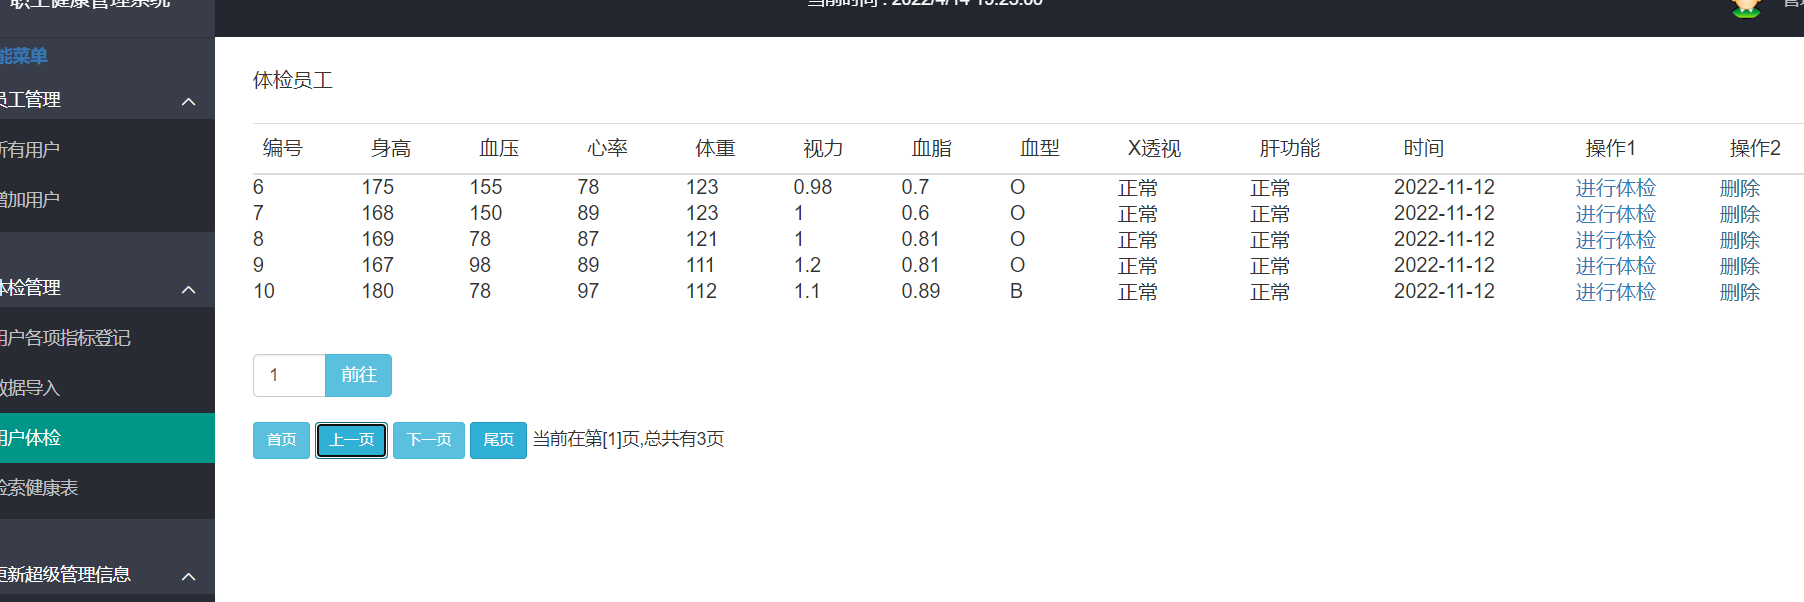Click vision value 1.2 in row 9

pyautogui.click(x=807, y=265)
